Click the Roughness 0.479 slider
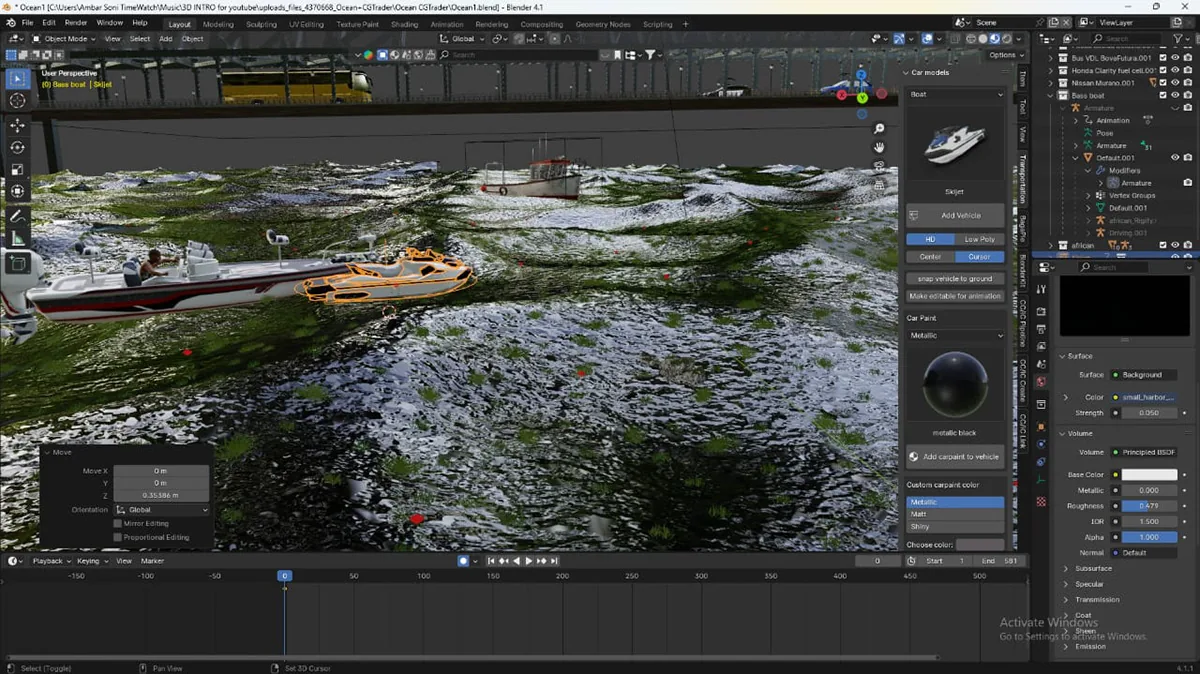The width and height of the screenshot is (1200, 674). 1149,506
